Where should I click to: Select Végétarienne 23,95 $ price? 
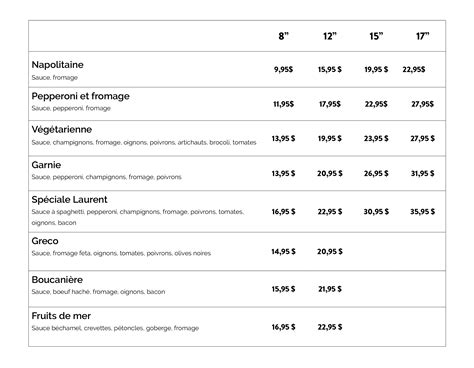(376, 138)
